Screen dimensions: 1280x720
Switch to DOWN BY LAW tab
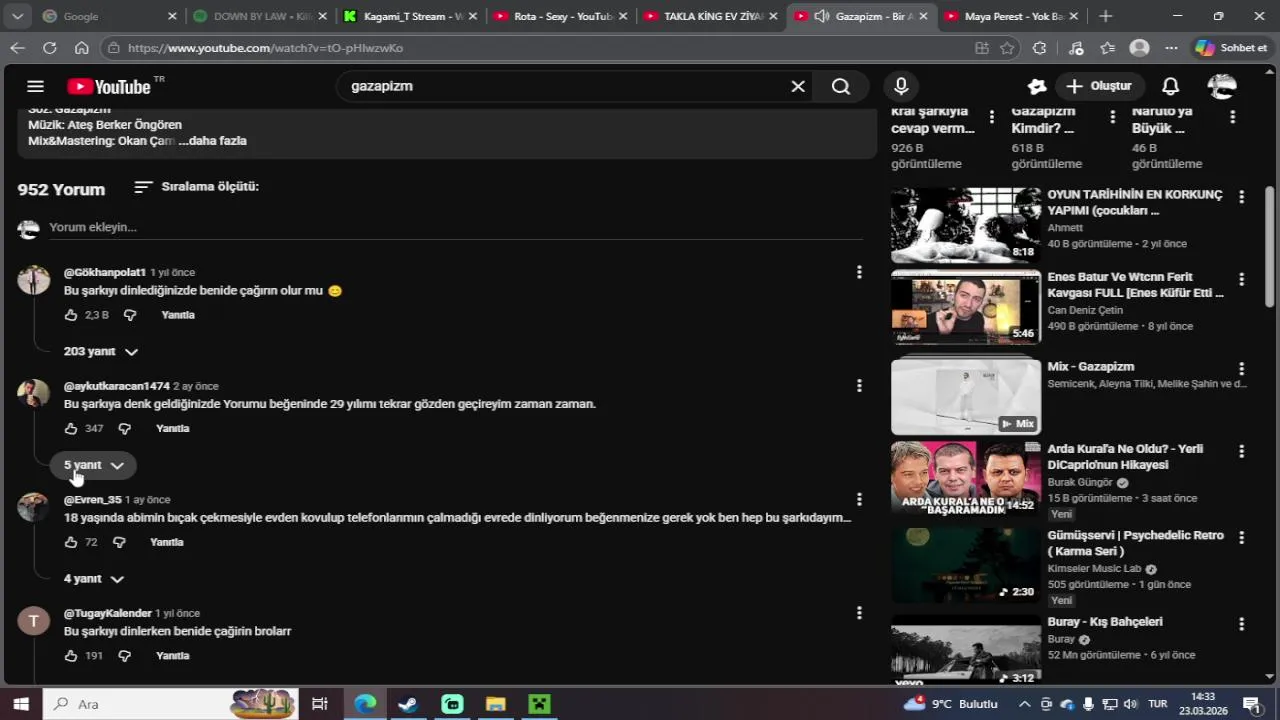click(260, 16)
